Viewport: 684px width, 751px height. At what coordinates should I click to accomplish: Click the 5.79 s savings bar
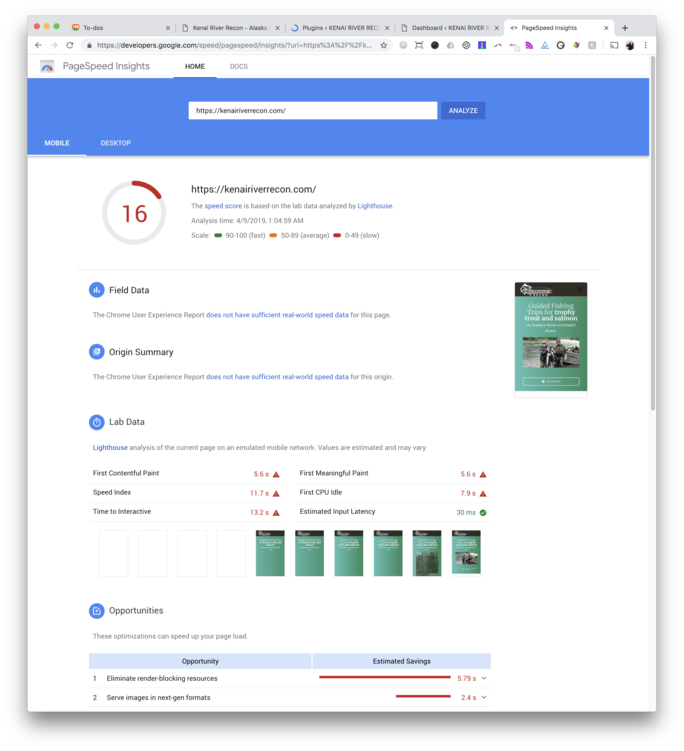385,677
